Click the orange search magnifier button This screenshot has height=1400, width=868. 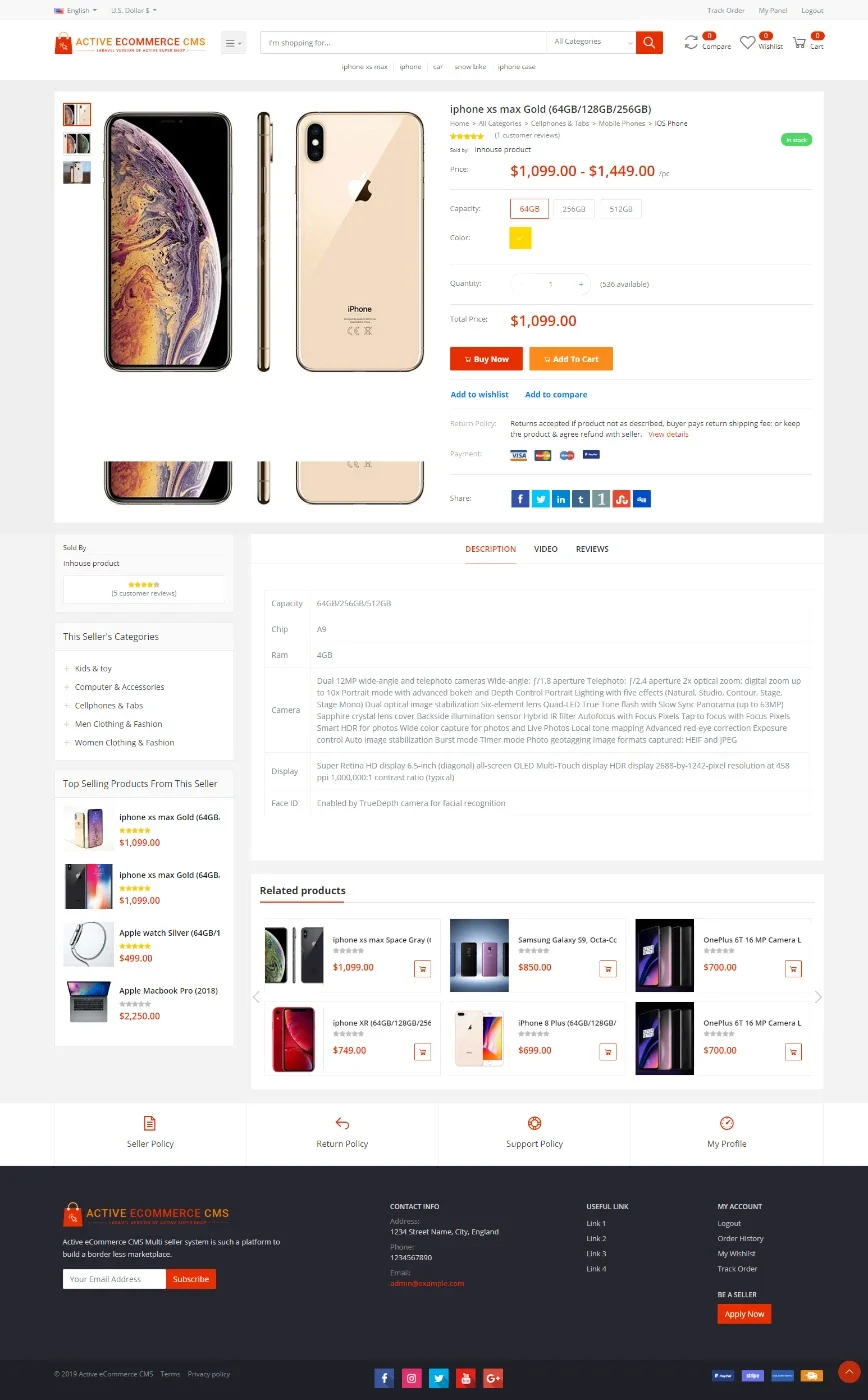pyautogui.click(x=649, y=42)
